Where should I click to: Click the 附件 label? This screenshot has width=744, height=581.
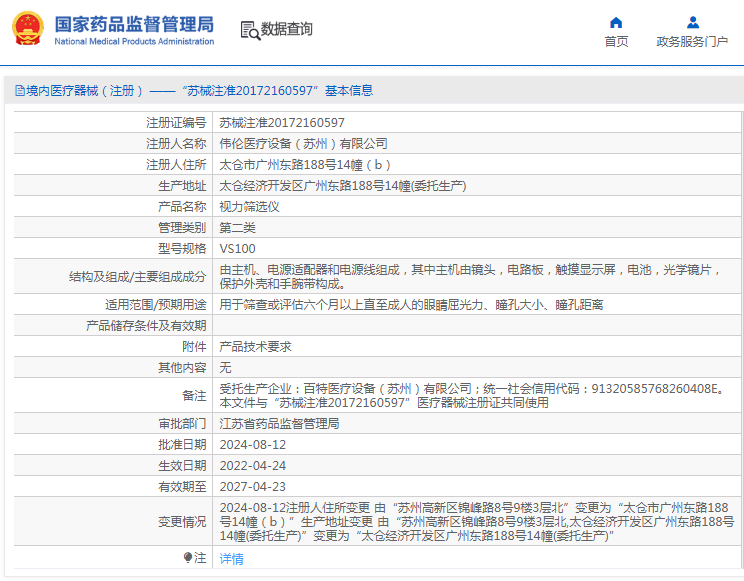[194, 347]
